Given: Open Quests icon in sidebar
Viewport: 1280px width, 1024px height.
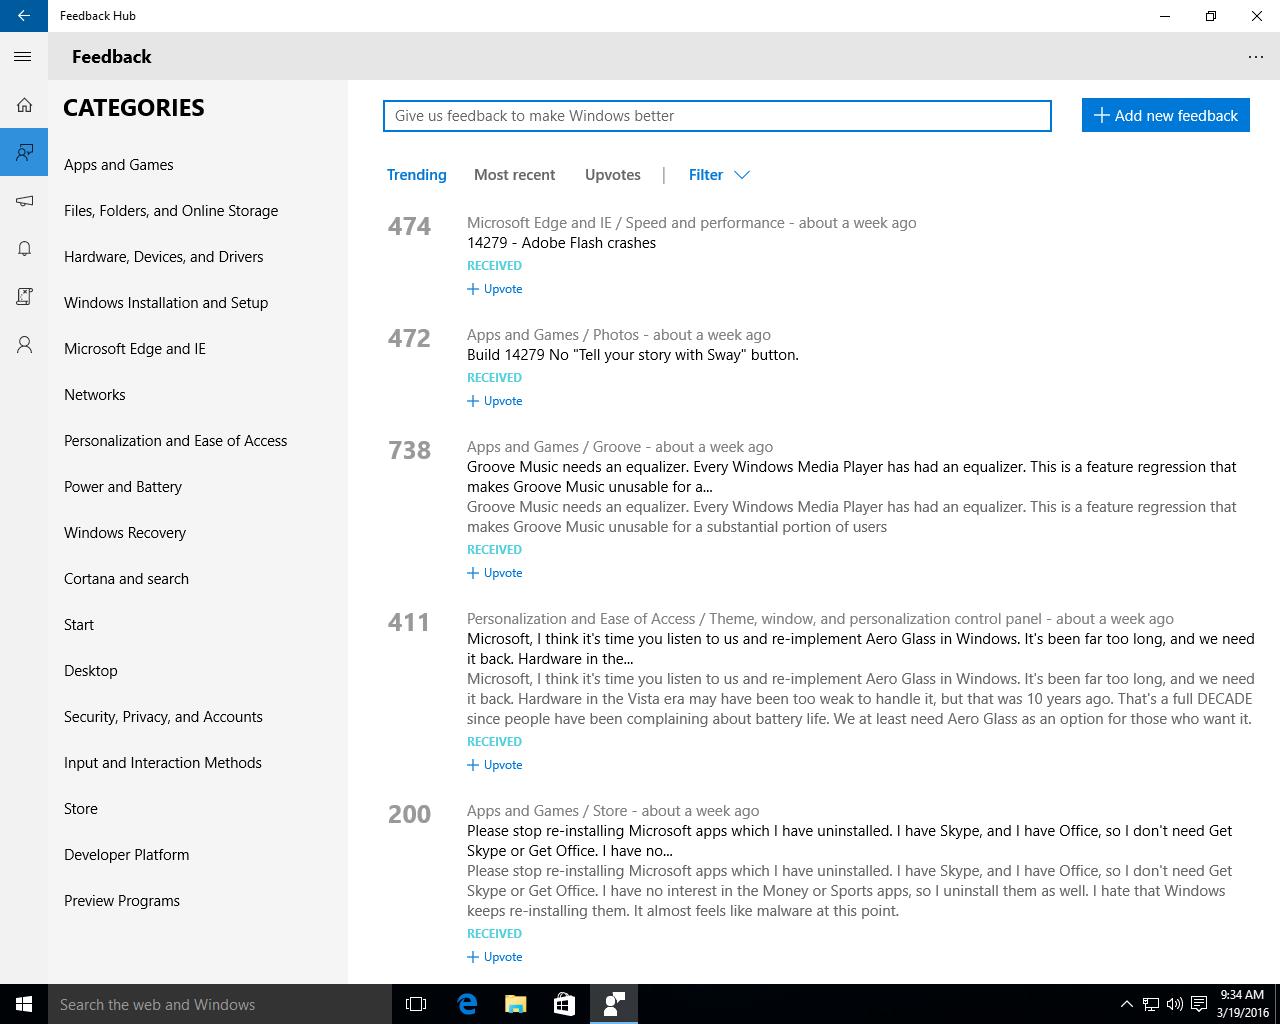Looking at the screenshot, I should pyautogui.click(x=24, y=297).
